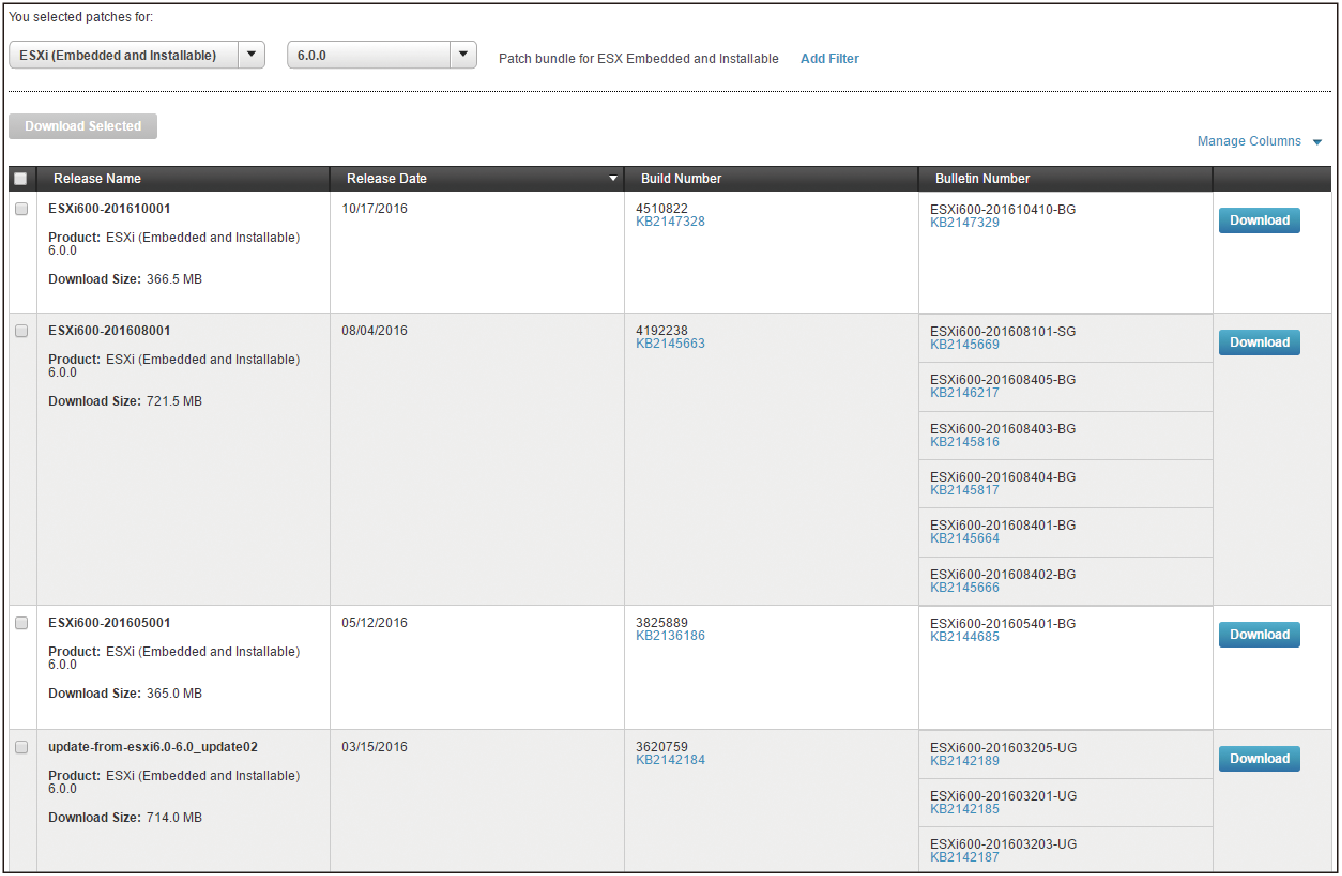Check the box for ESXi600-201610001
This screenshot has height=876, width=1342.
click(22, 209)
